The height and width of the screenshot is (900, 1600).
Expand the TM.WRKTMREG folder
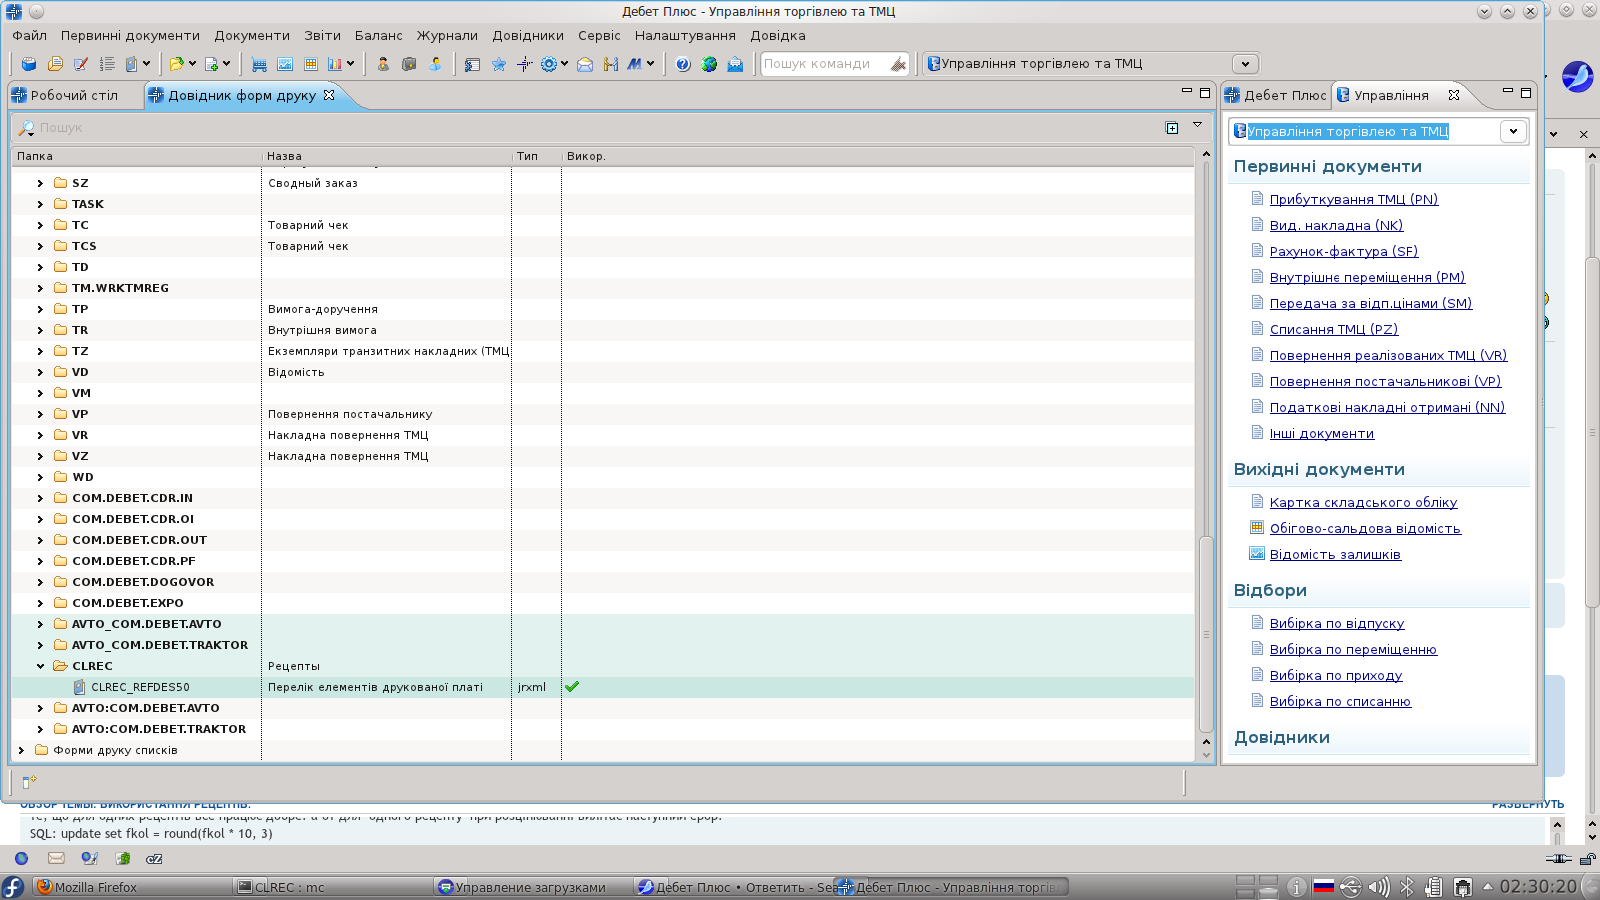40,288
